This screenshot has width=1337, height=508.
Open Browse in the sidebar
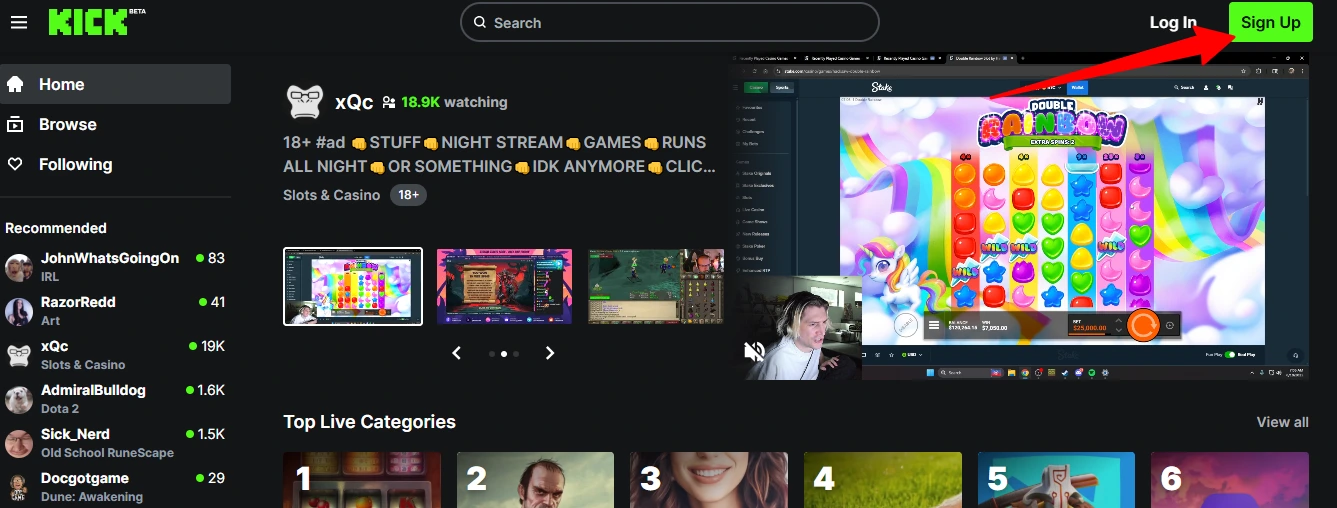pyautogui.click(x=115, y=124)
